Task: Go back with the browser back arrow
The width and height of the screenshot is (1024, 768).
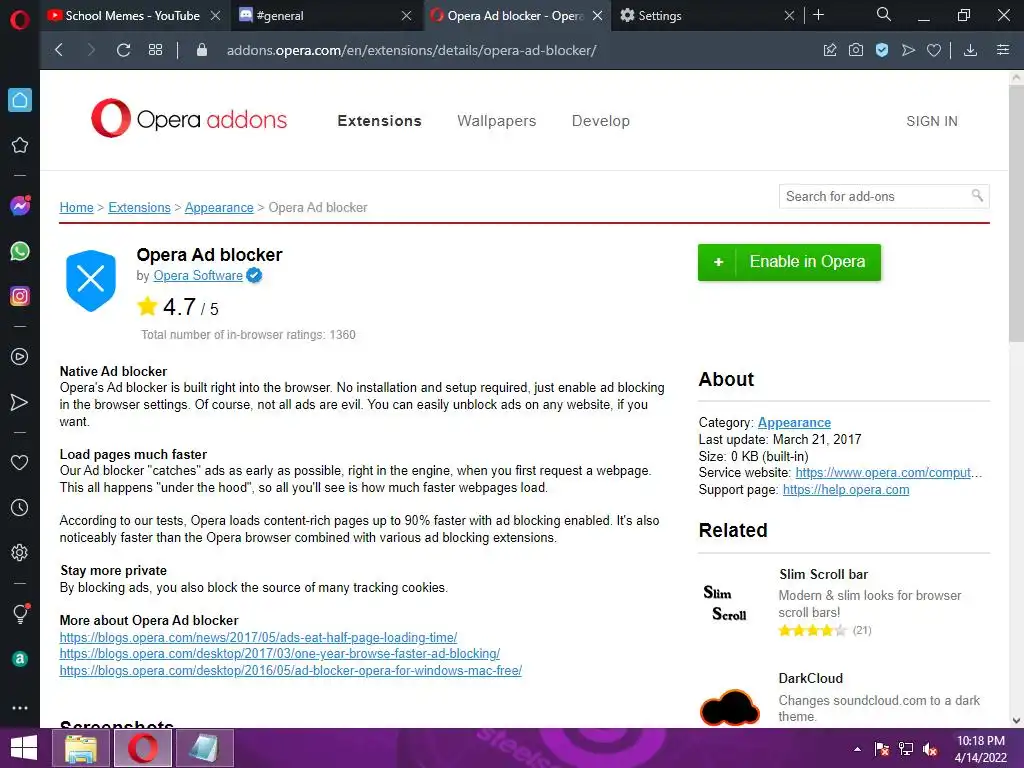Action: point(59,50)
